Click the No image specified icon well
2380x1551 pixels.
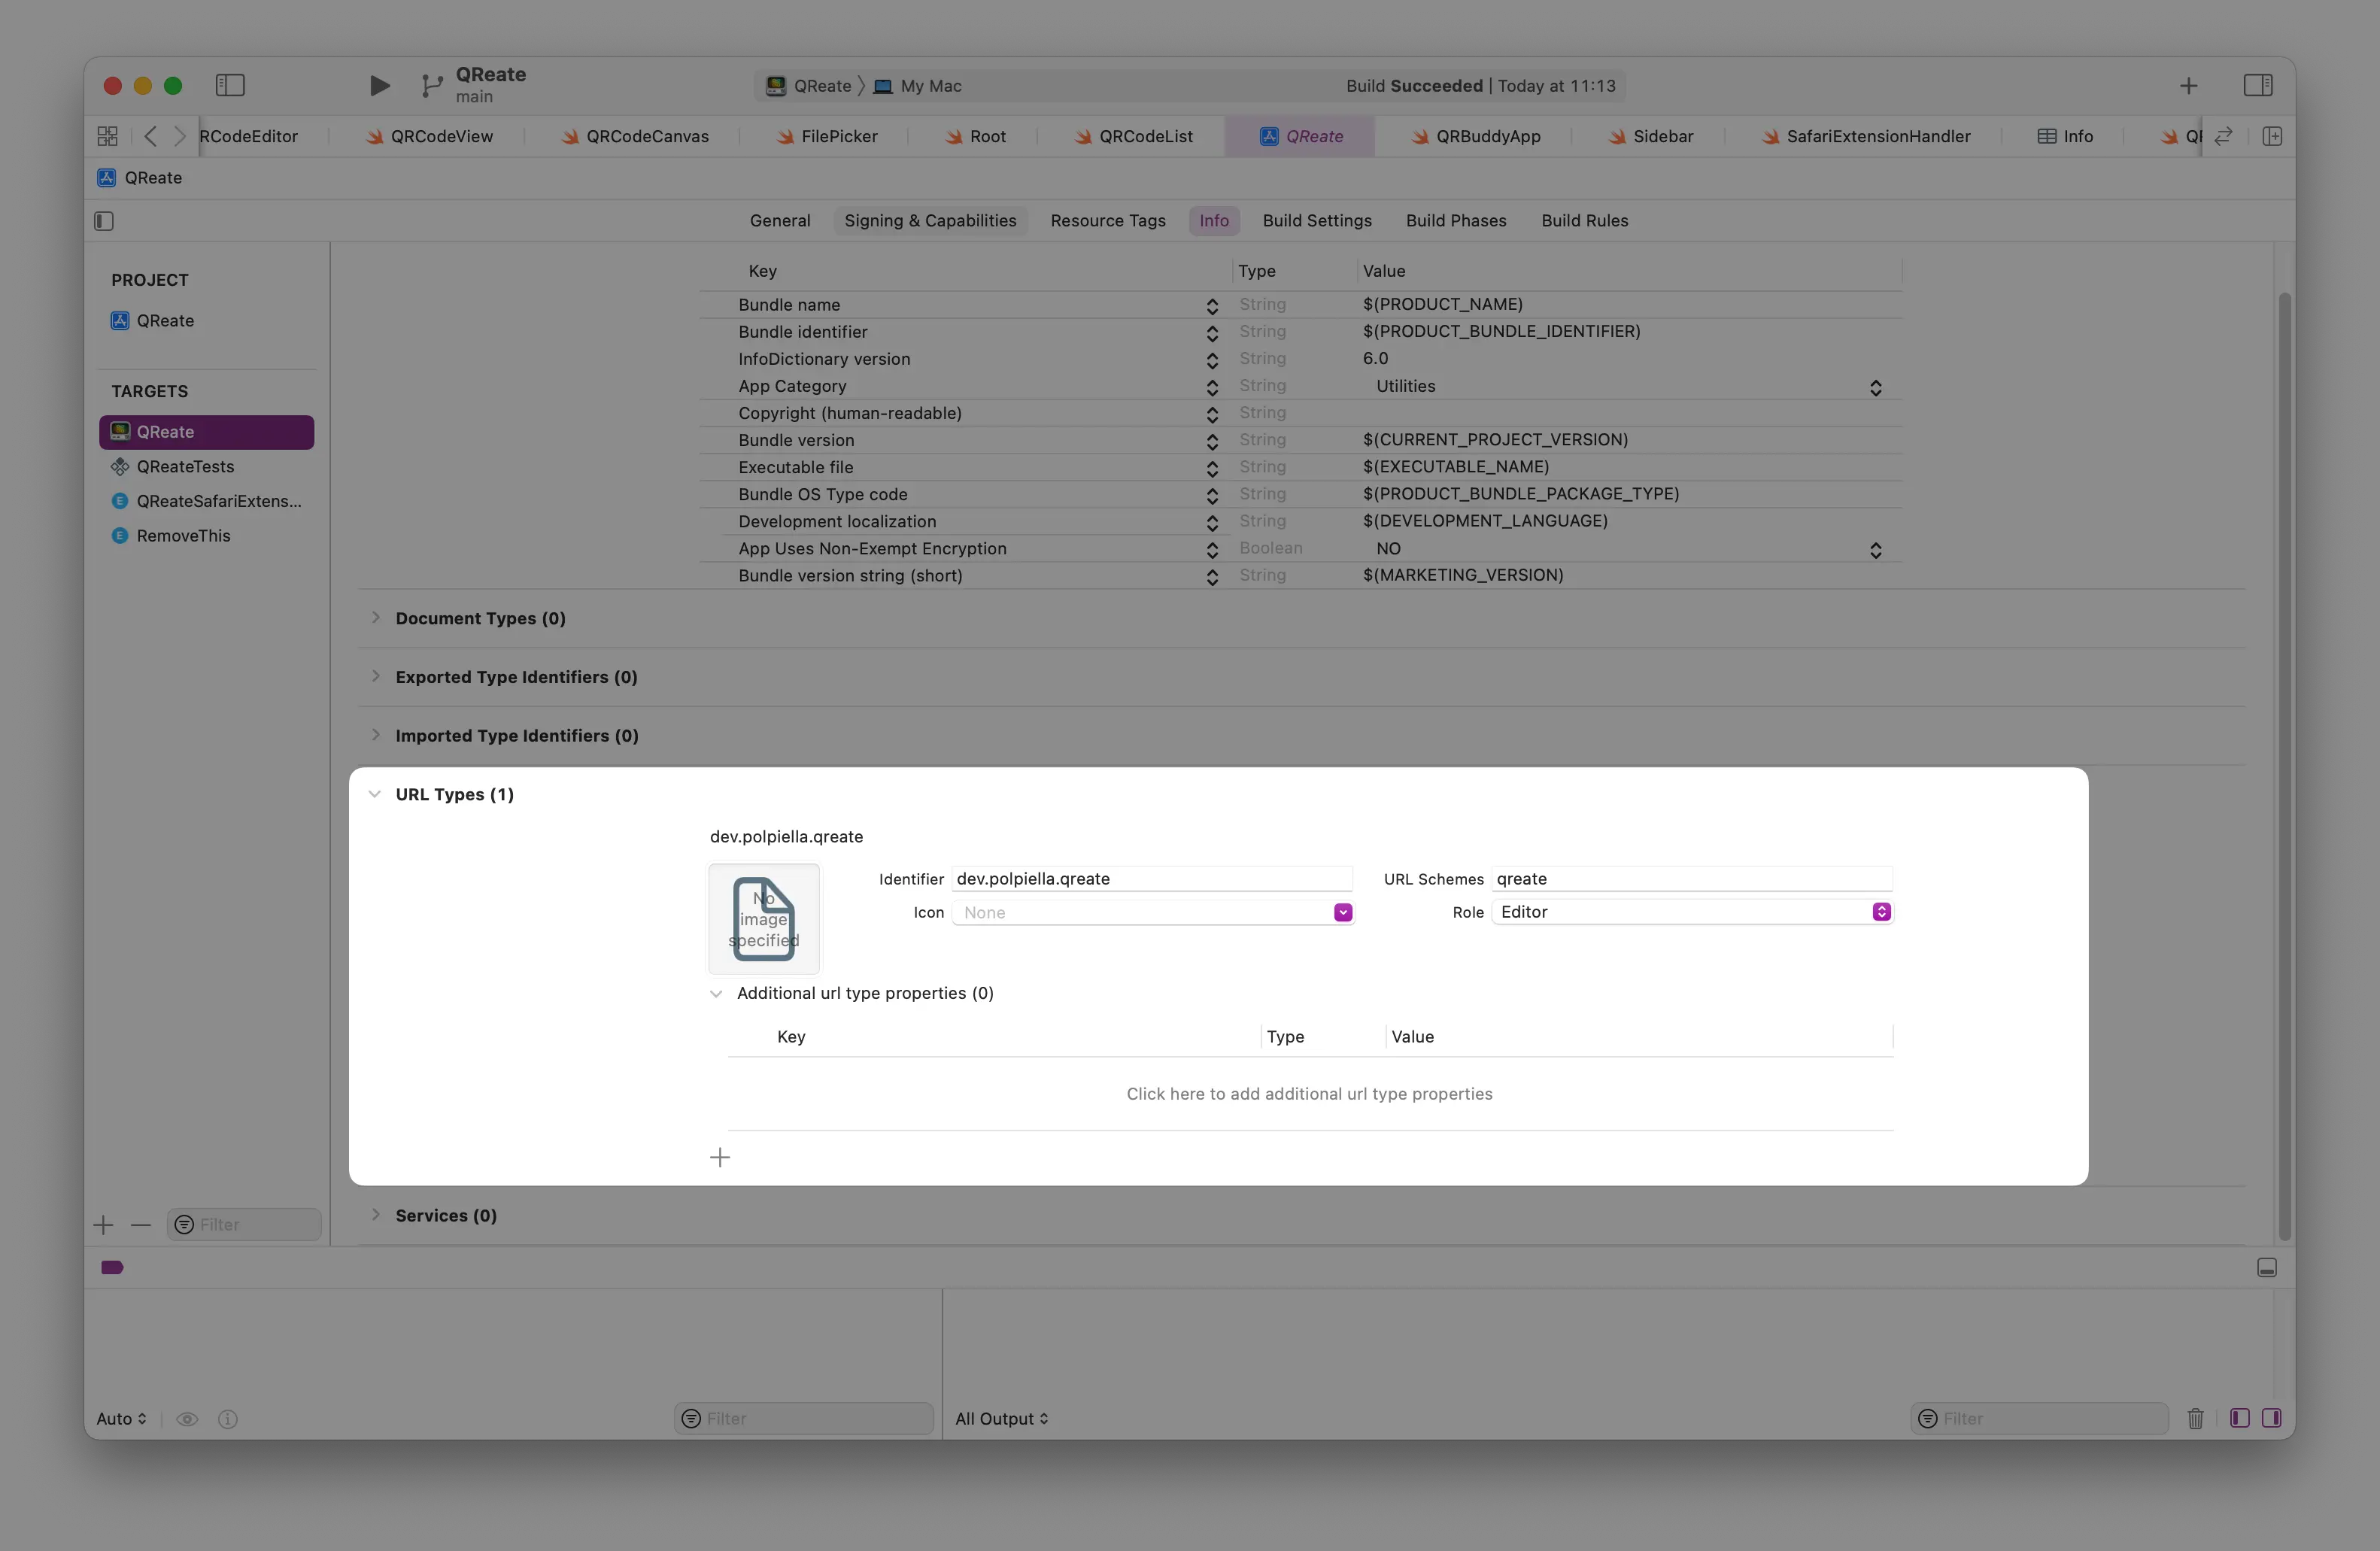click(764, 919)
